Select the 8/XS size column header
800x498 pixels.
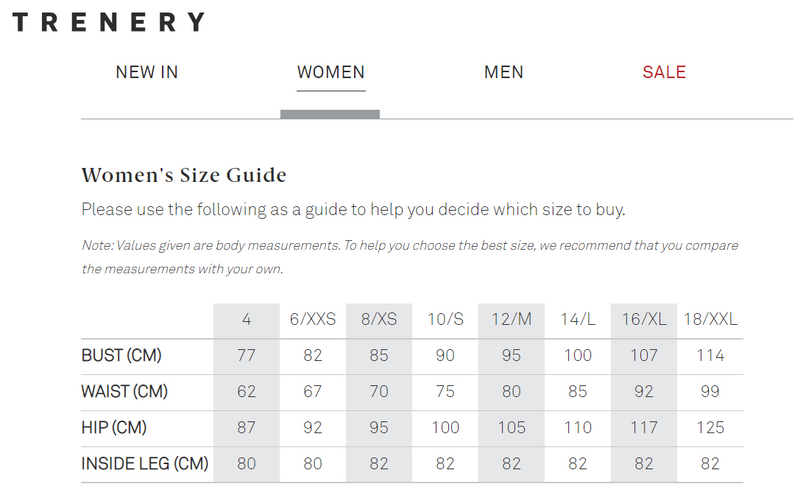pyautogui.click(x=379, y=320)
